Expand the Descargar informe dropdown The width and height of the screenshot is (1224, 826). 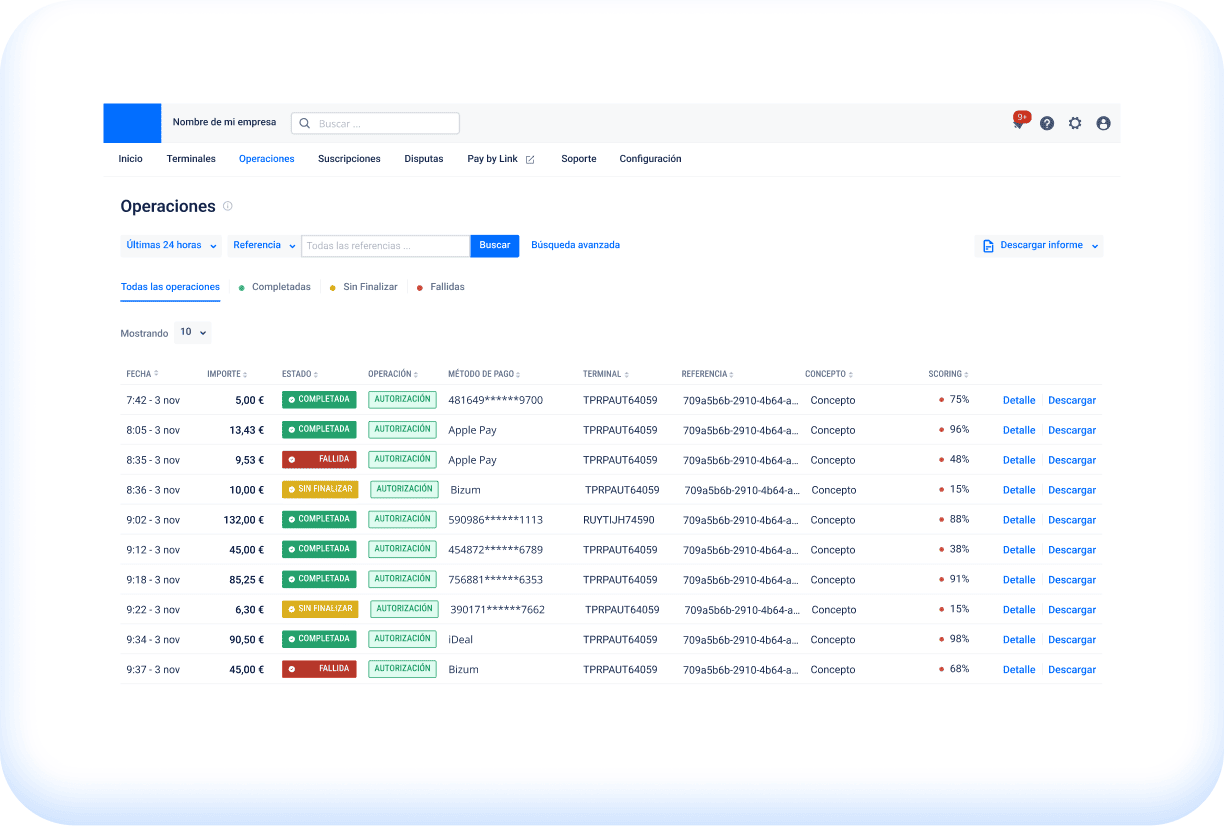pos(1039,246)
